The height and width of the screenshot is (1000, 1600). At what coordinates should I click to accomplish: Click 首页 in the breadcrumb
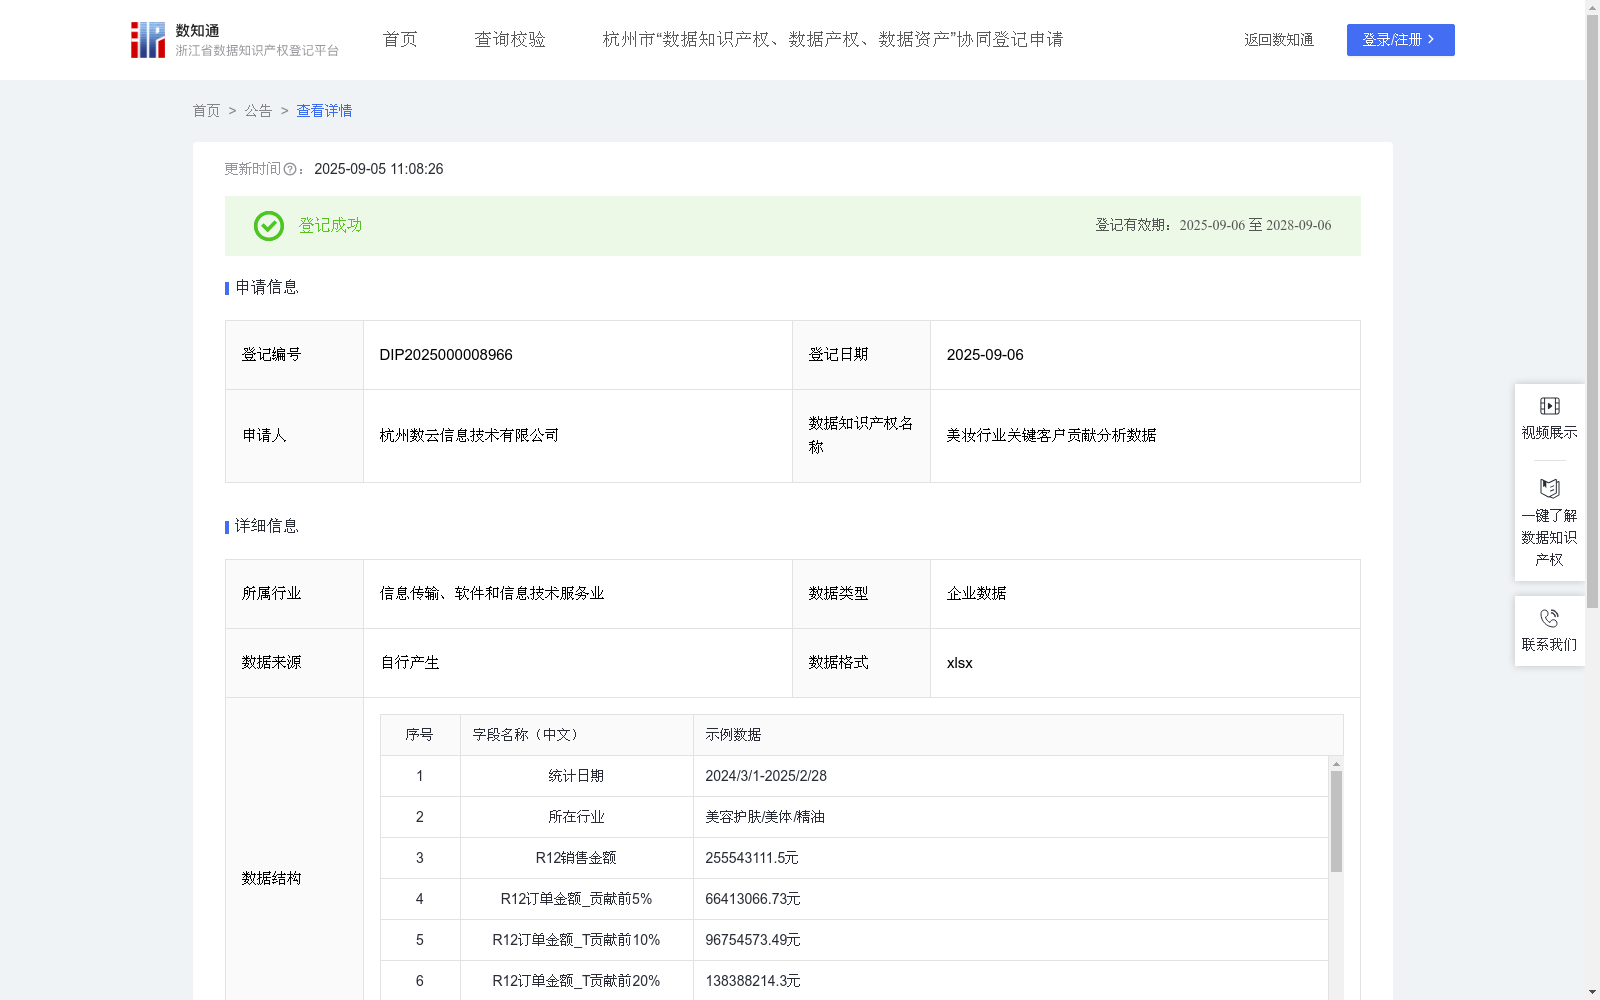pos(206,111)
